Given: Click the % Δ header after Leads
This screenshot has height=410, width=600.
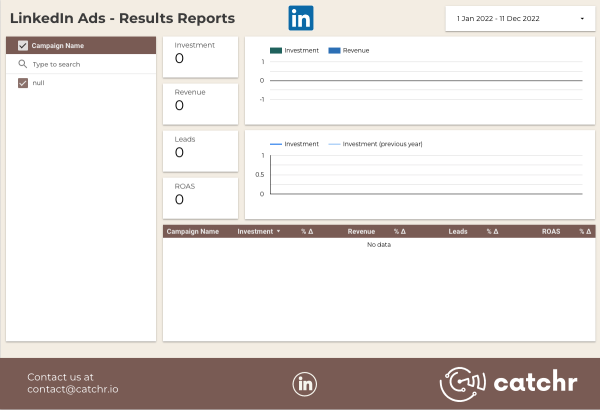Looking at the screenshot, I should [492, 231].
